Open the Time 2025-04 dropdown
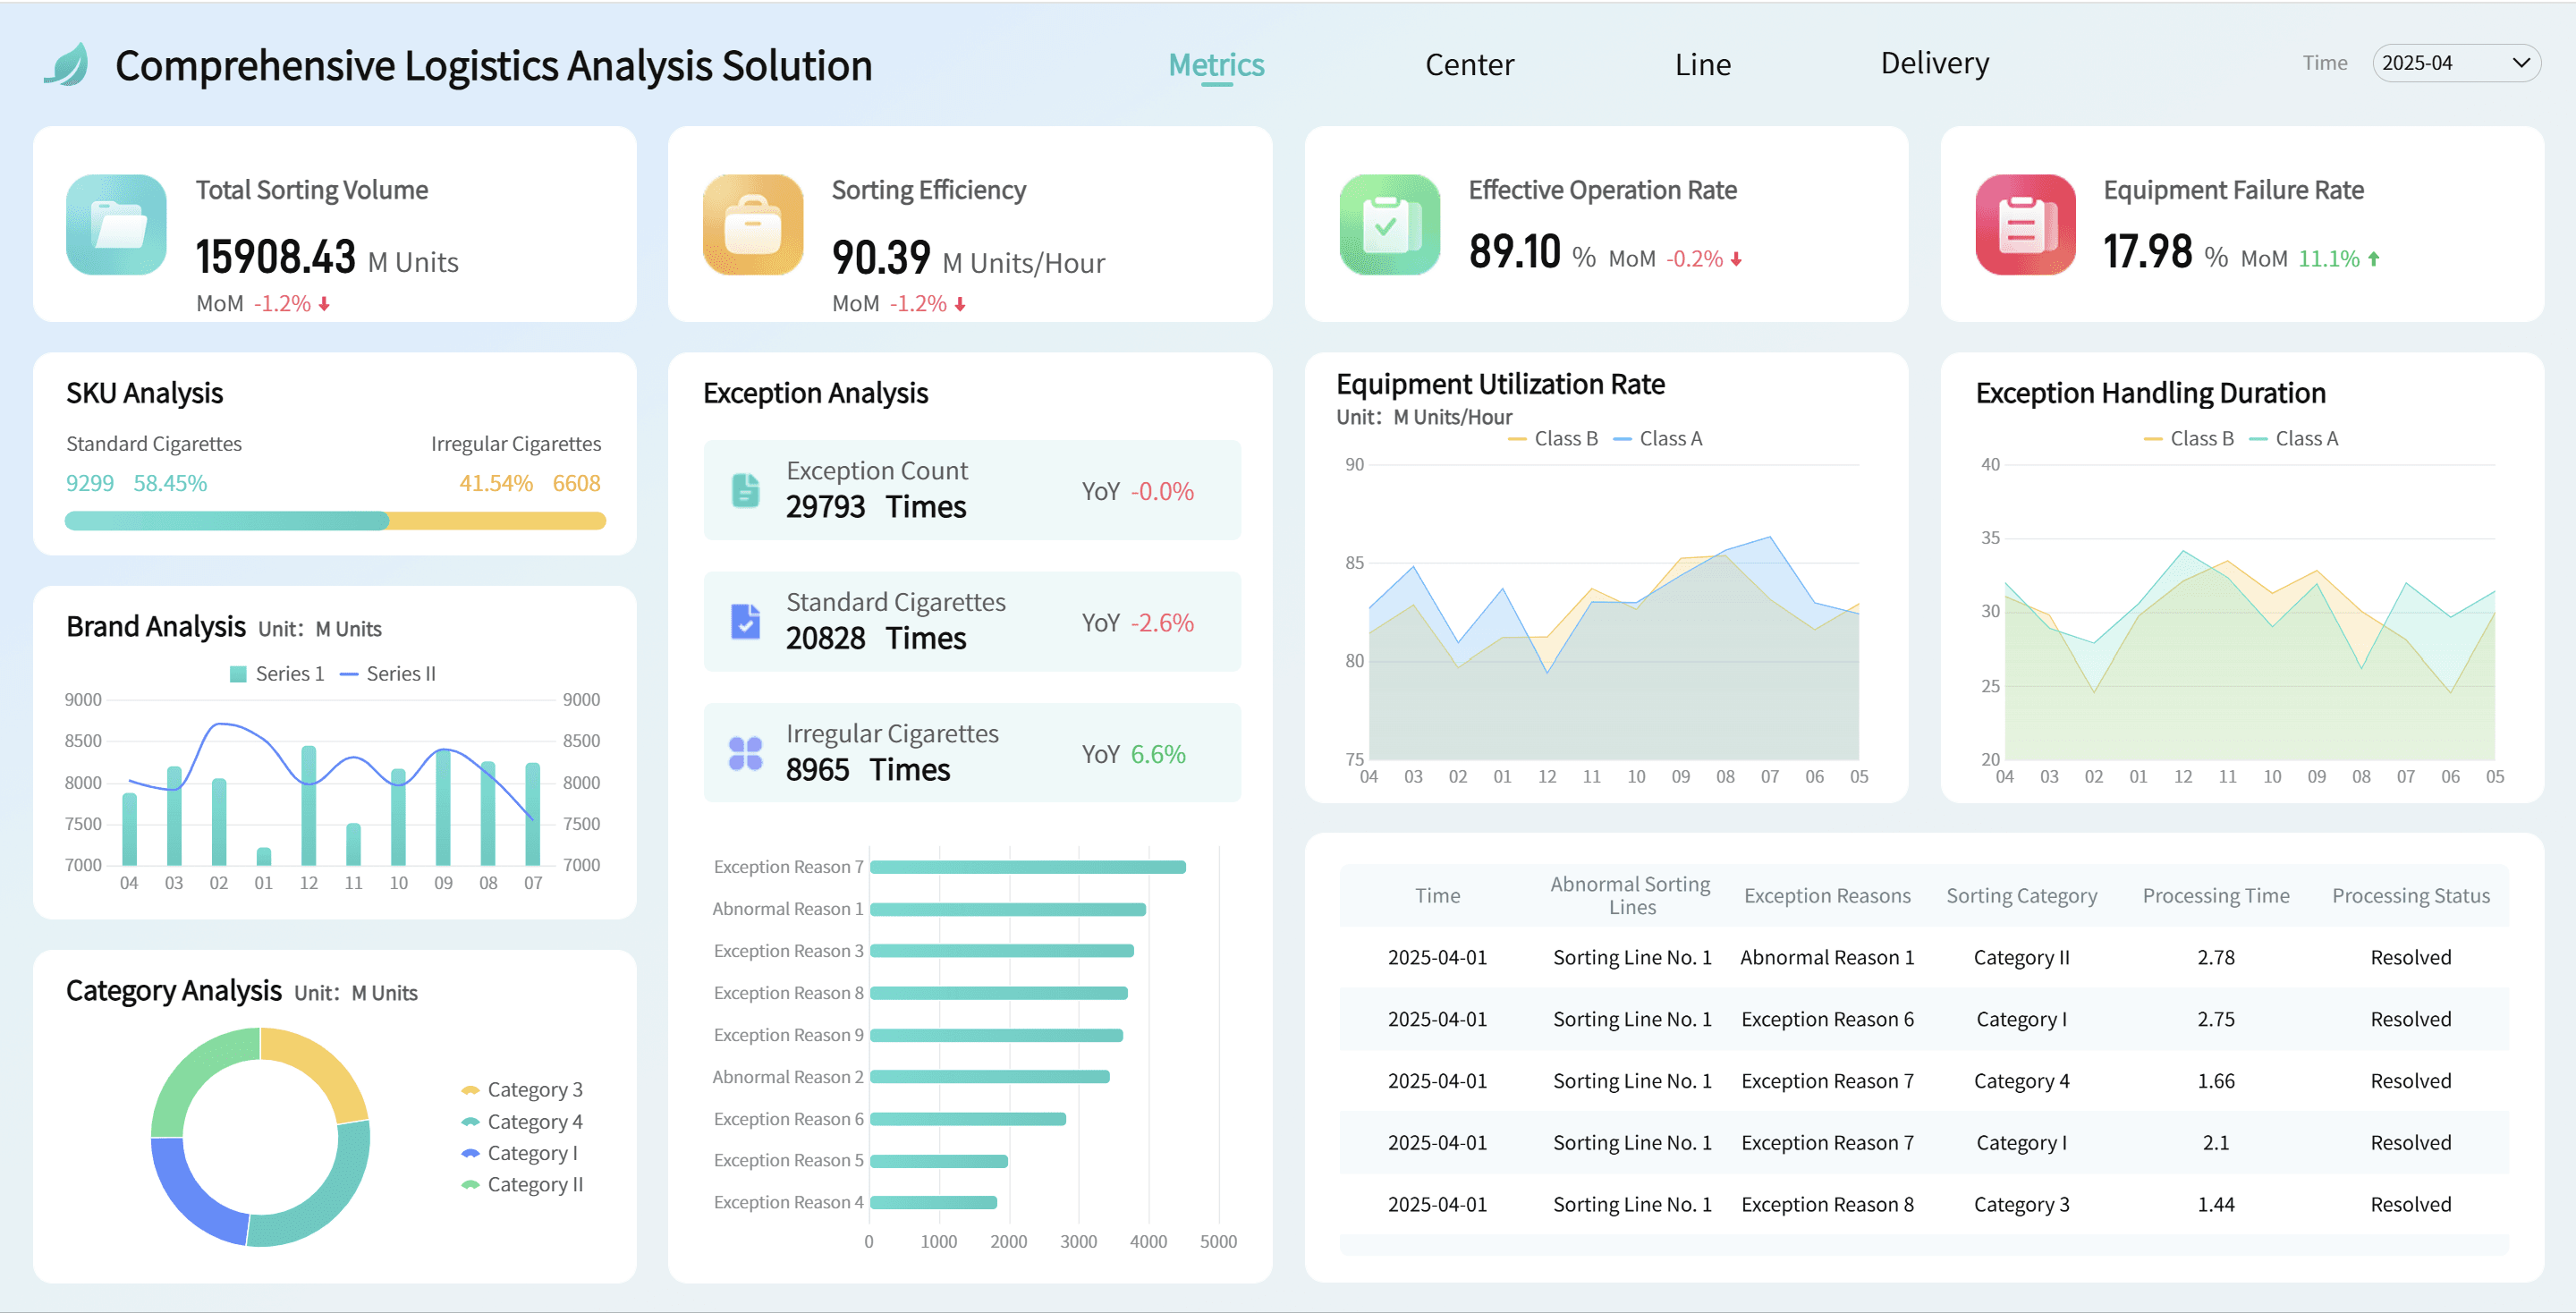 2456,63
